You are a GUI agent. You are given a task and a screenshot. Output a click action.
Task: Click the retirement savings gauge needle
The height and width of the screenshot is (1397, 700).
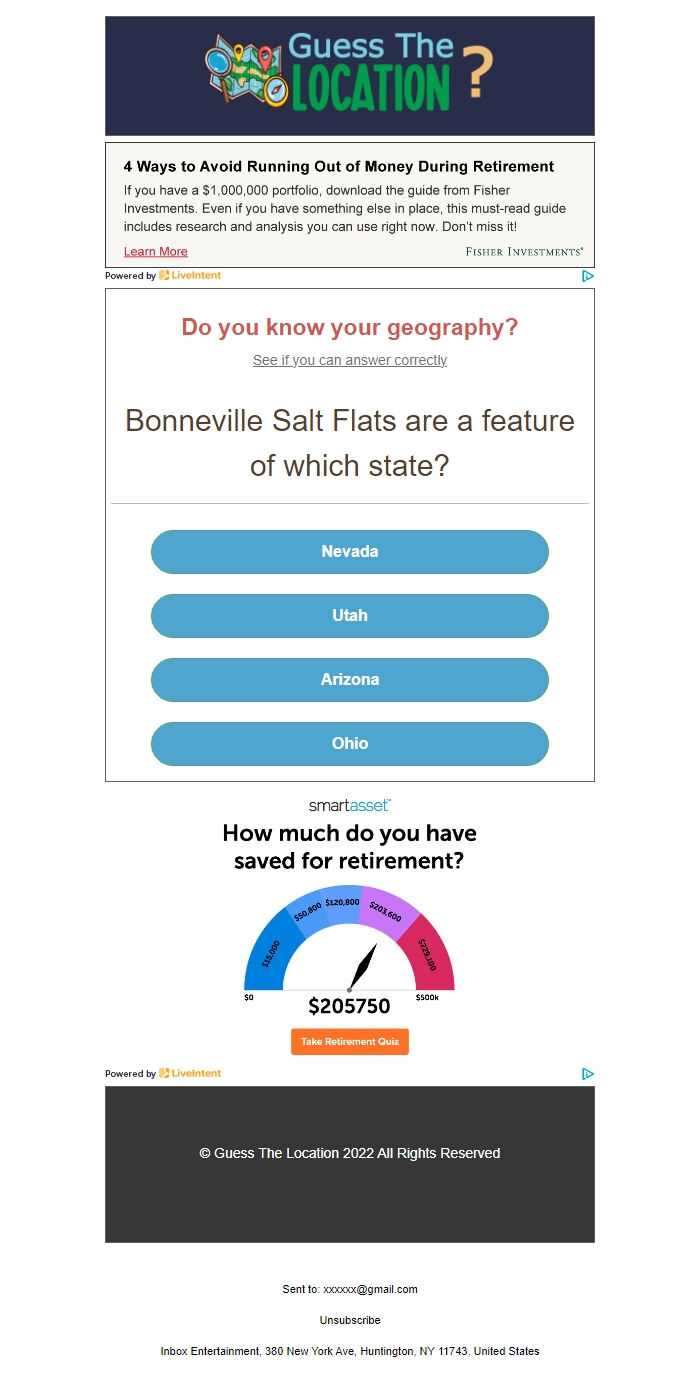(362, 967)
